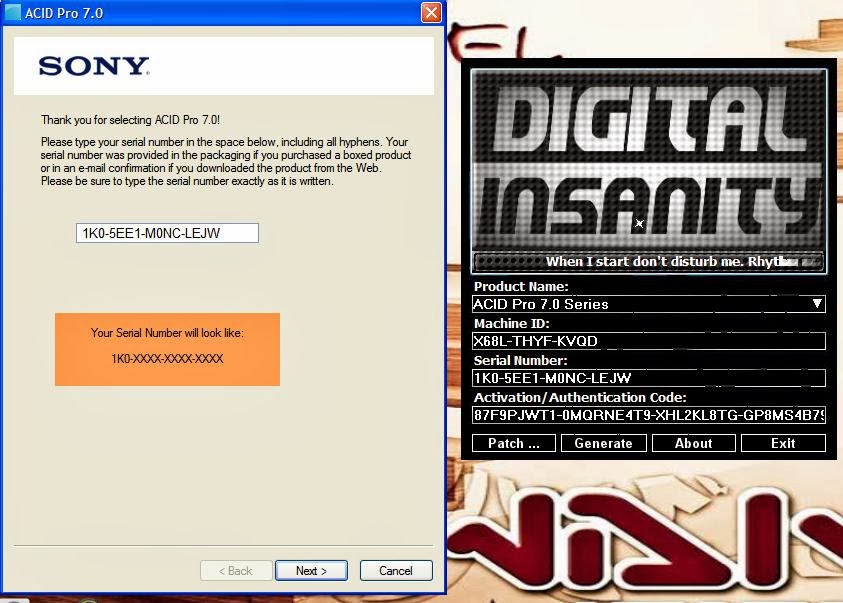843x603 pixels.
Task: Click the Patch button in keygen
Action: coord(513,443)
